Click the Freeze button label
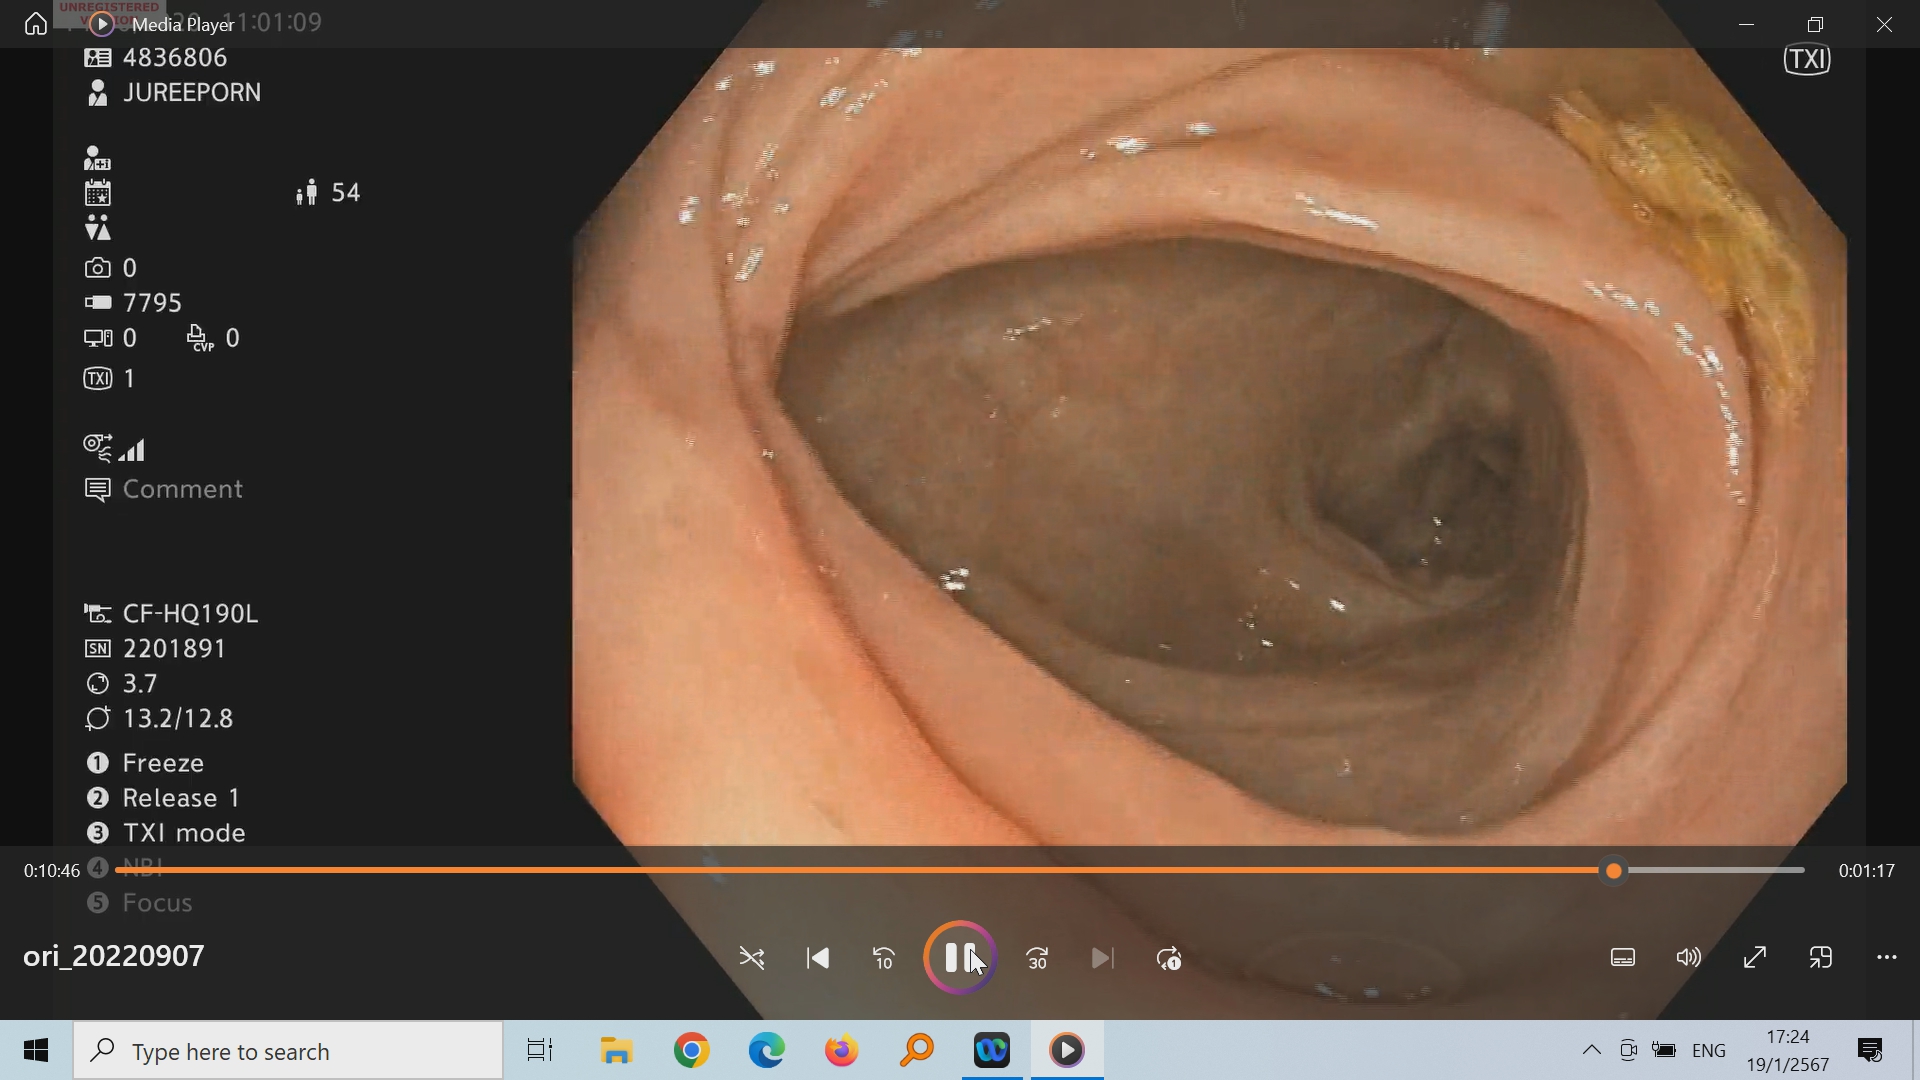1920x1080 pixels. point(163,763)
